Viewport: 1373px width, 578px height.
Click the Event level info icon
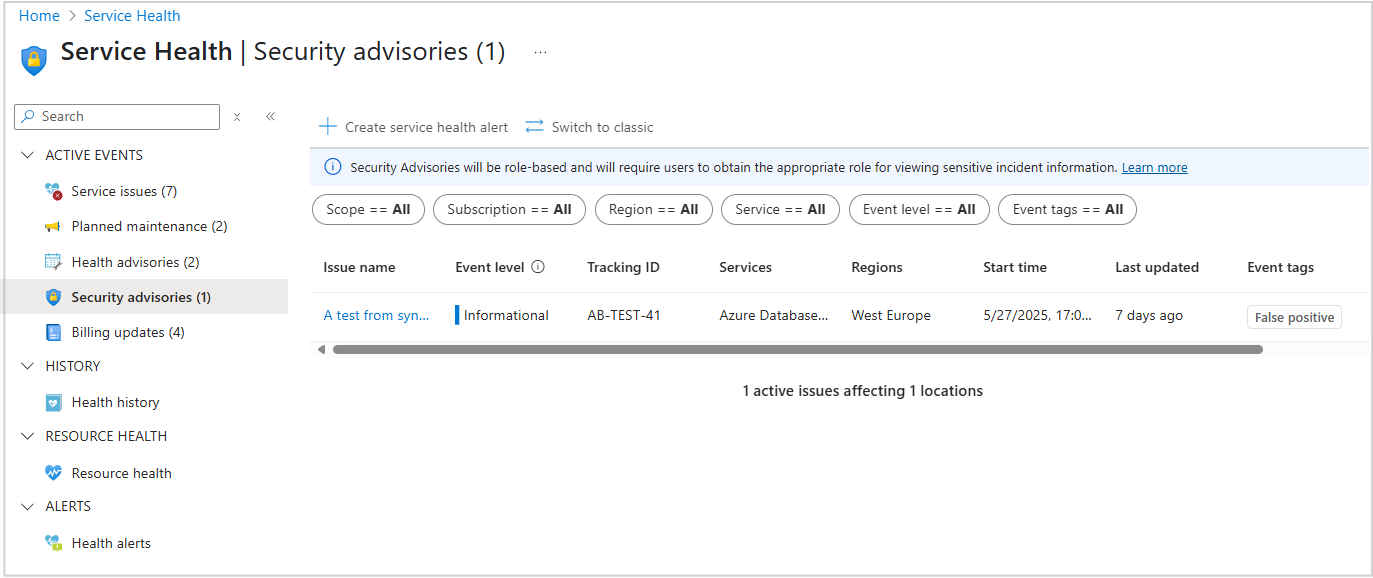tap(538, 267)
